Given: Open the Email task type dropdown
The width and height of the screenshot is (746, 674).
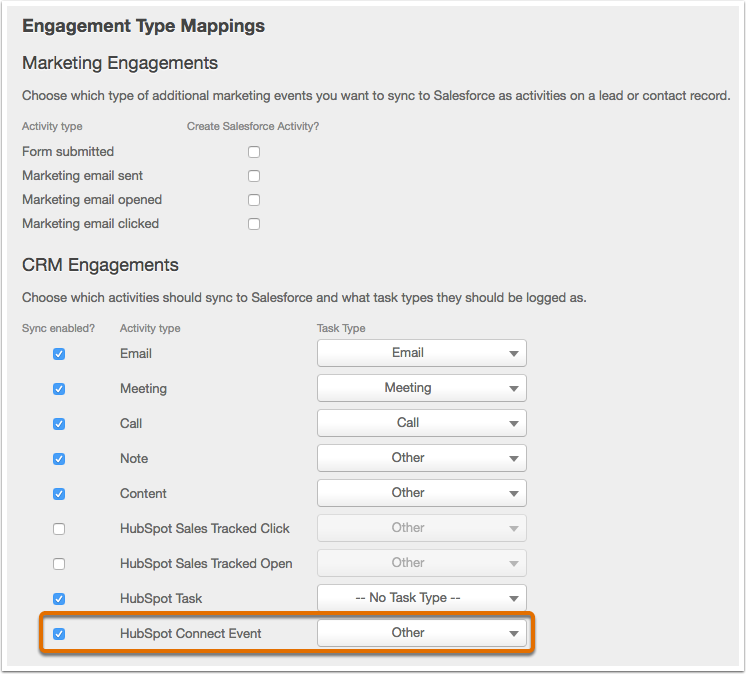Looking at the screenshot, I should click(422, 353).
